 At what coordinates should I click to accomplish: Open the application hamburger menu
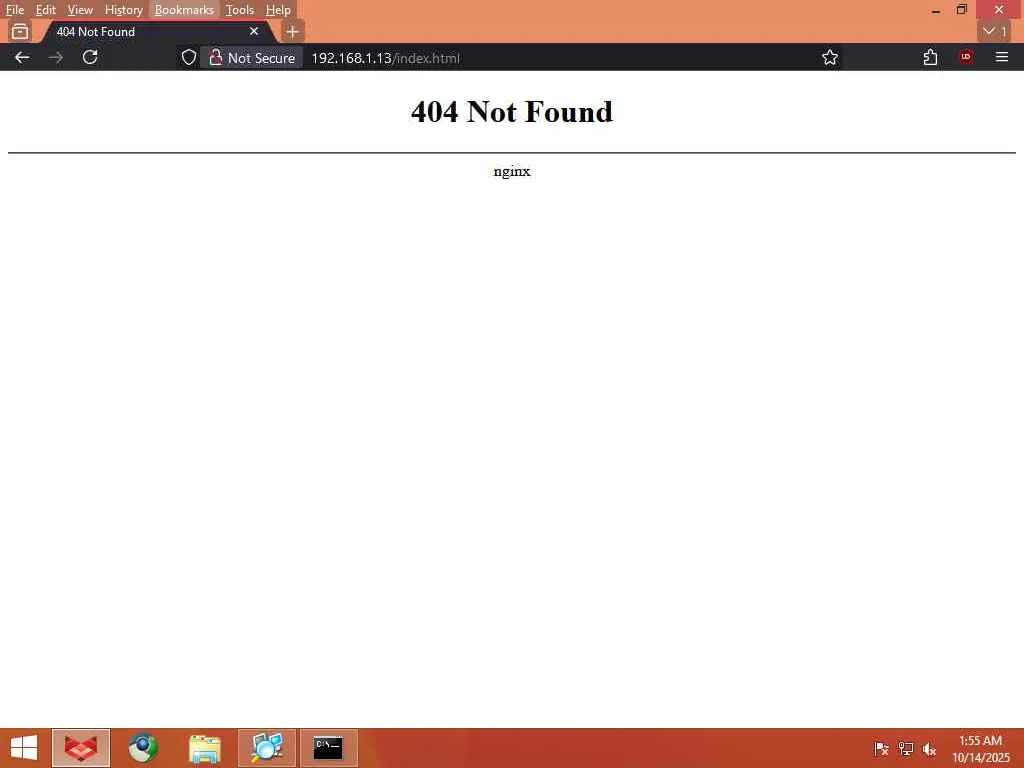tap(1002, 57)
